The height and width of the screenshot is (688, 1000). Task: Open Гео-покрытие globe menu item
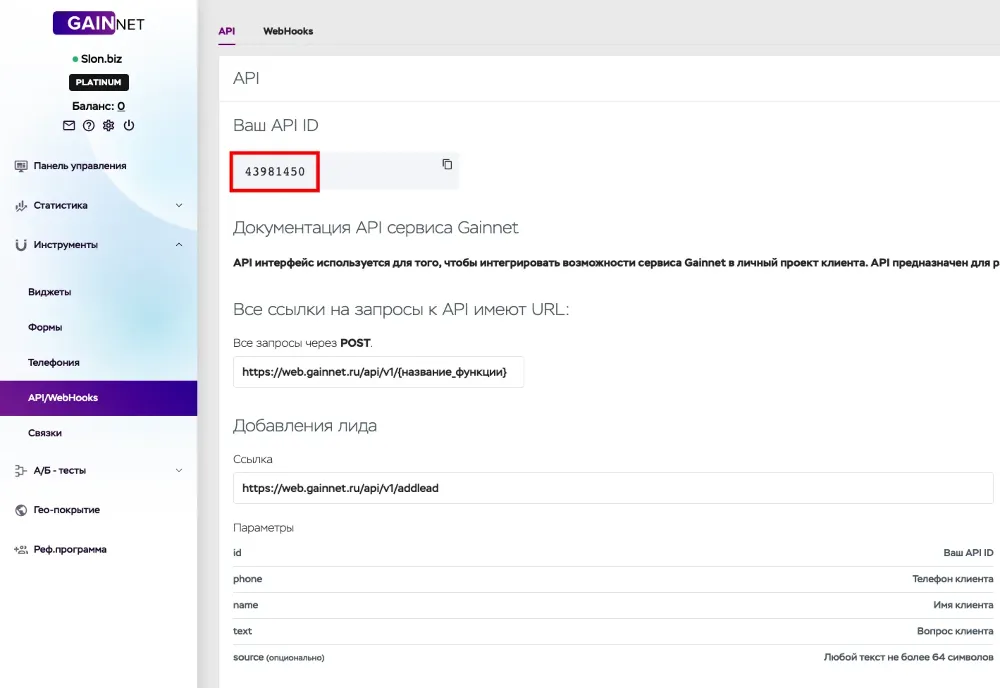(x=66, y=510)
